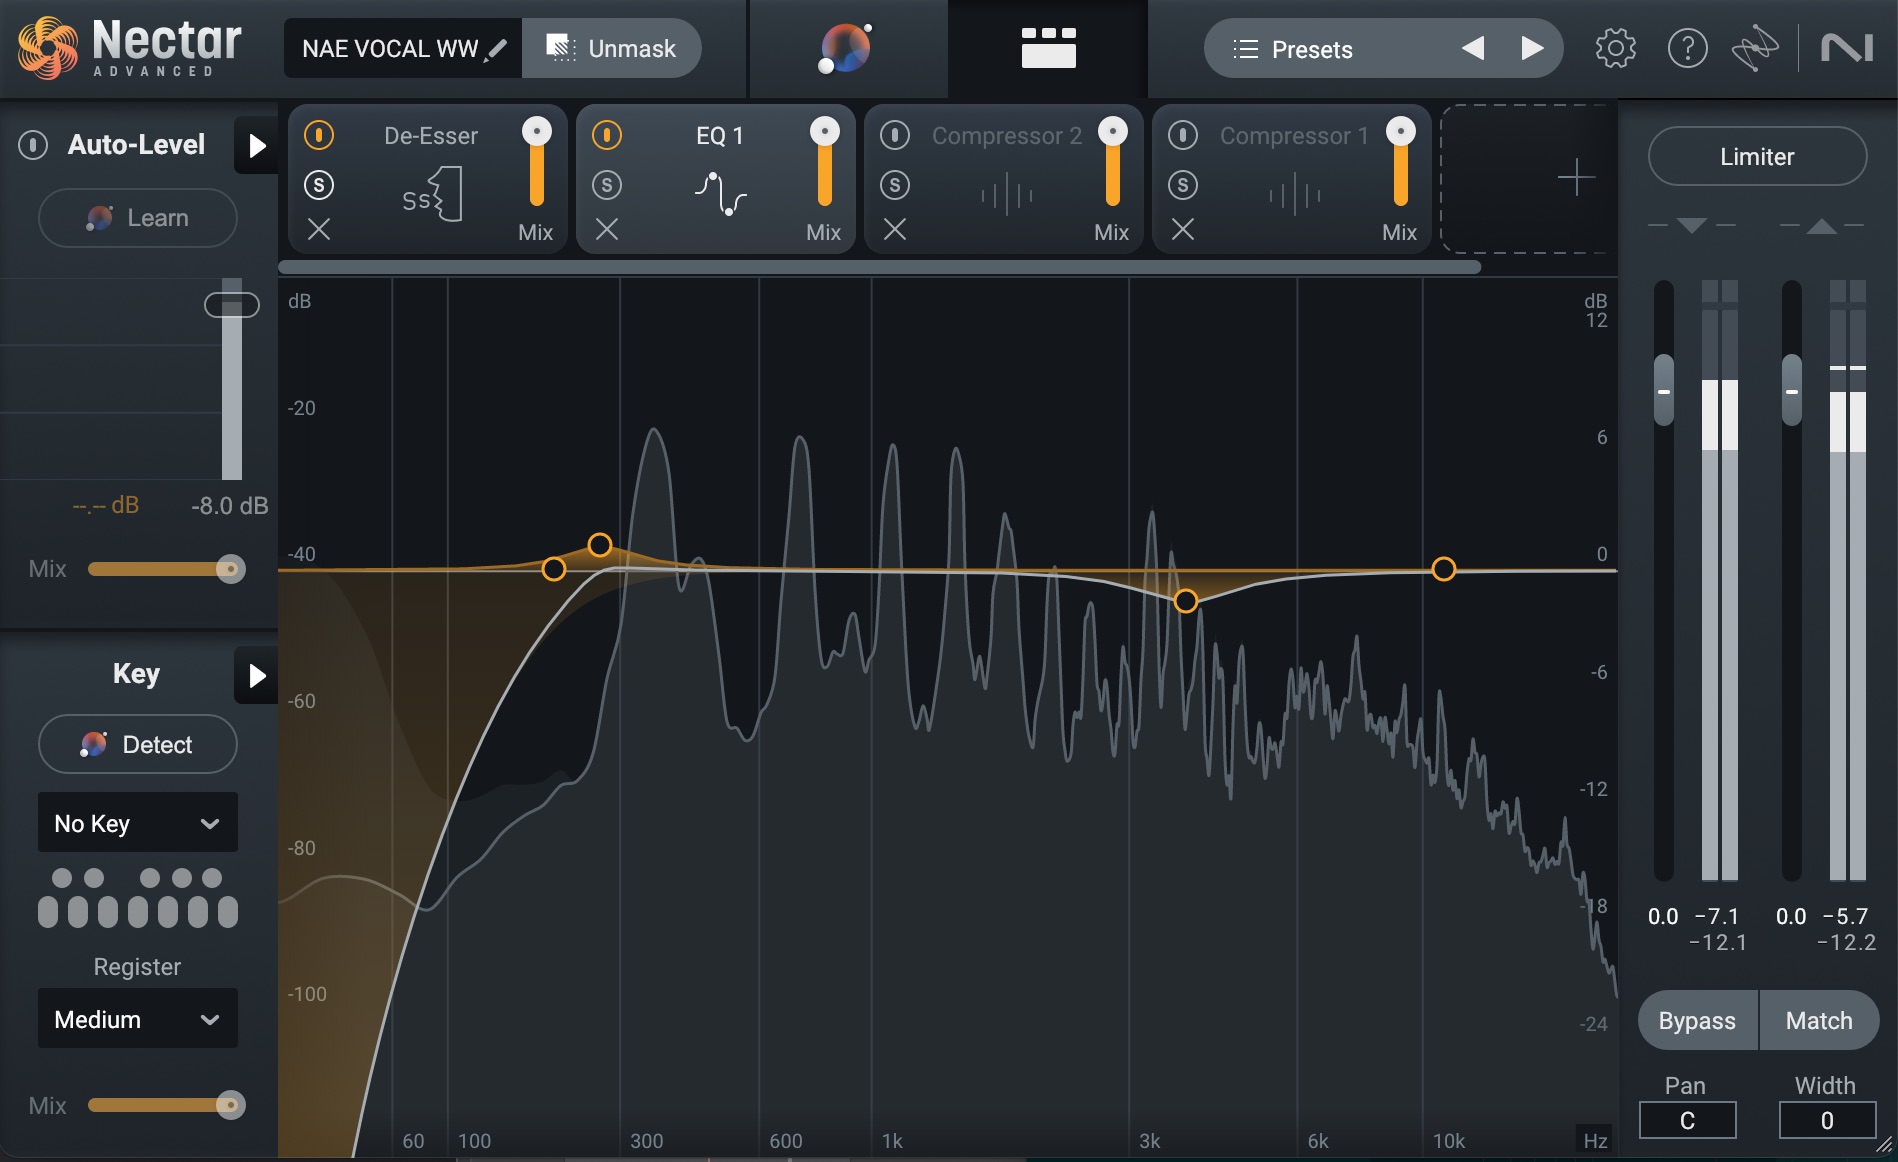Switch to the module chain view icon
This screenshot has width=1898, height=1162.
(x=1048, y=47)
